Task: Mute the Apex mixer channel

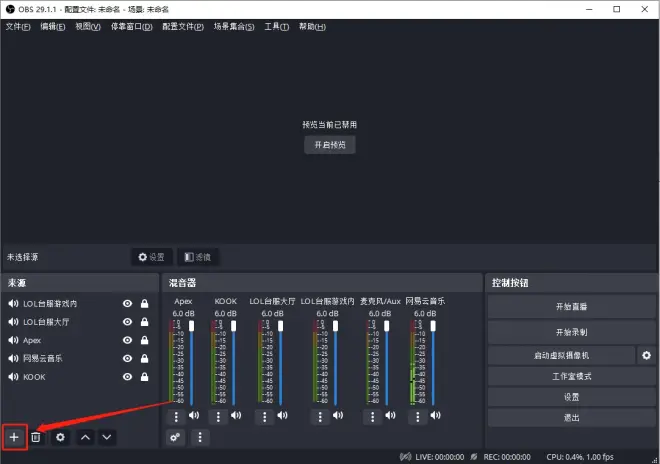Action: [194, 415]
